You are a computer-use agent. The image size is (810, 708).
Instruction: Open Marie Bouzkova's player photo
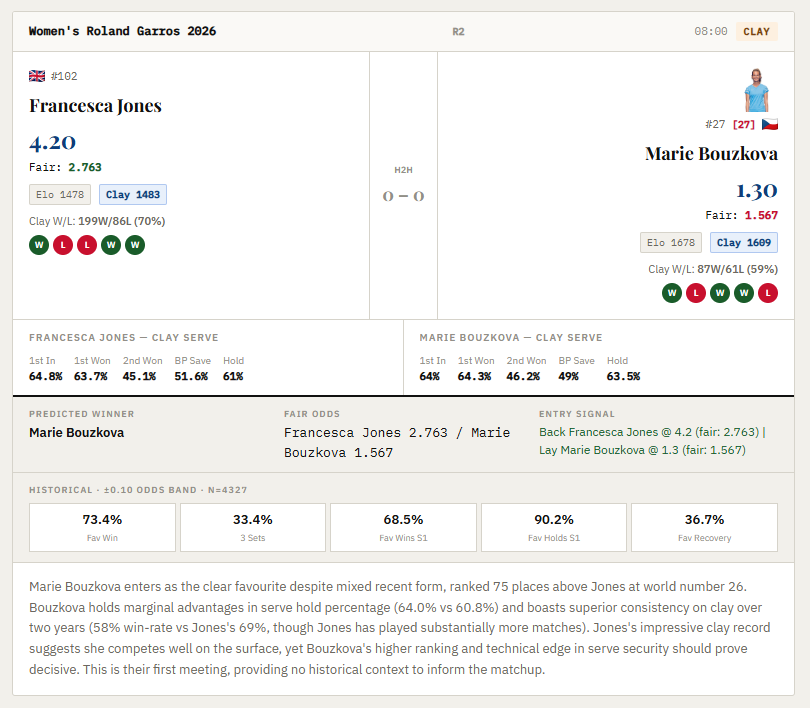pyautogui.click(x=756, y=90)
